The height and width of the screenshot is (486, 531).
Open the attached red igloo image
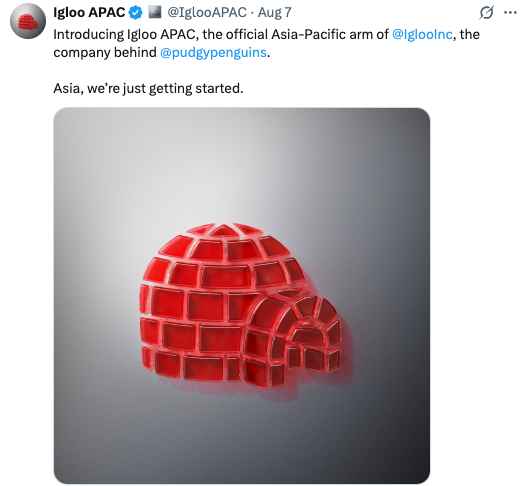[242, 296]
